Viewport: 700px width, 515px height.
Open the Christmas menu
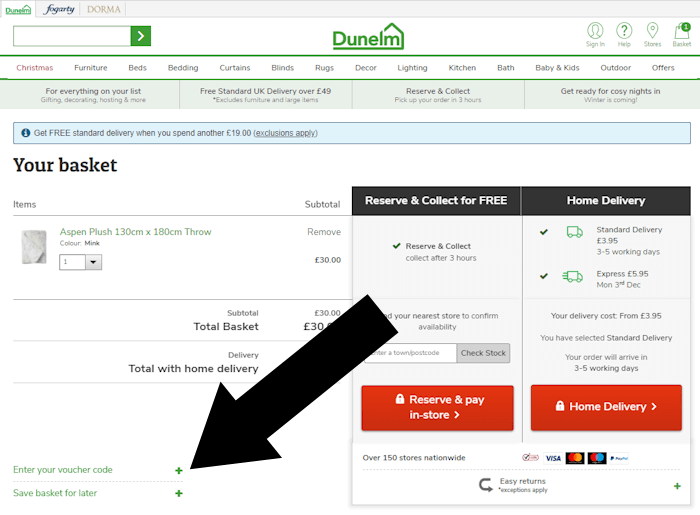[x=35, y=68]
